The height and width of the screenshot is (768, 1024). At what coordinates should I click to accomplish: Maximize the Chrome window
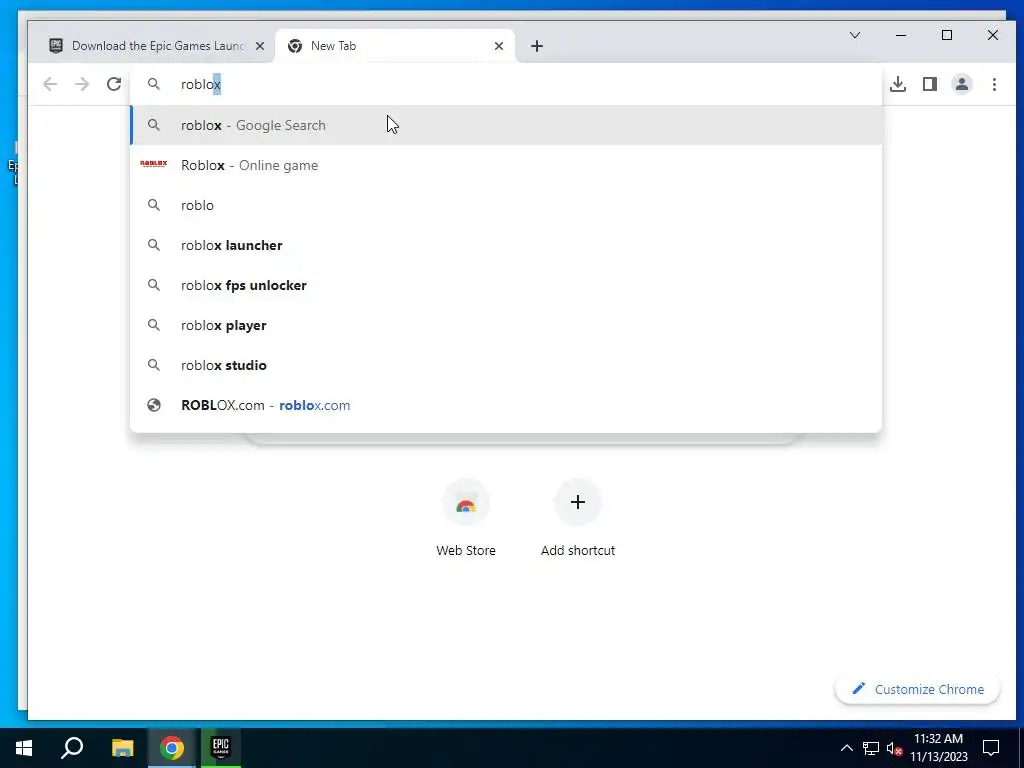pos(947,35)
